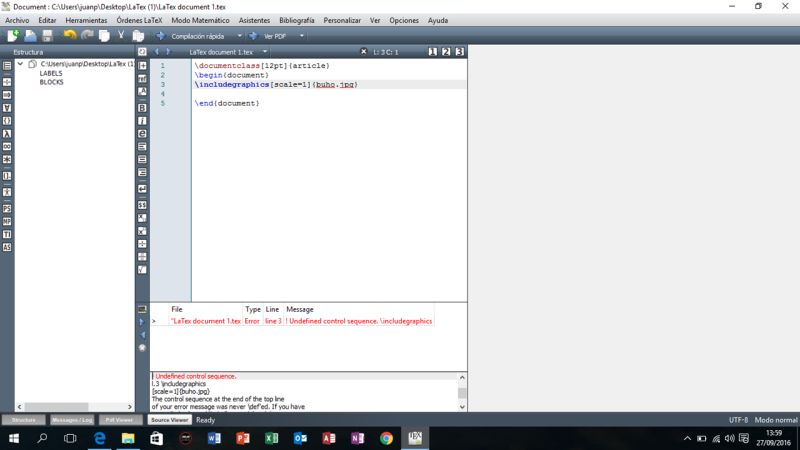
Task: Open lambda Greek letters panel
Action: [7, 134]
